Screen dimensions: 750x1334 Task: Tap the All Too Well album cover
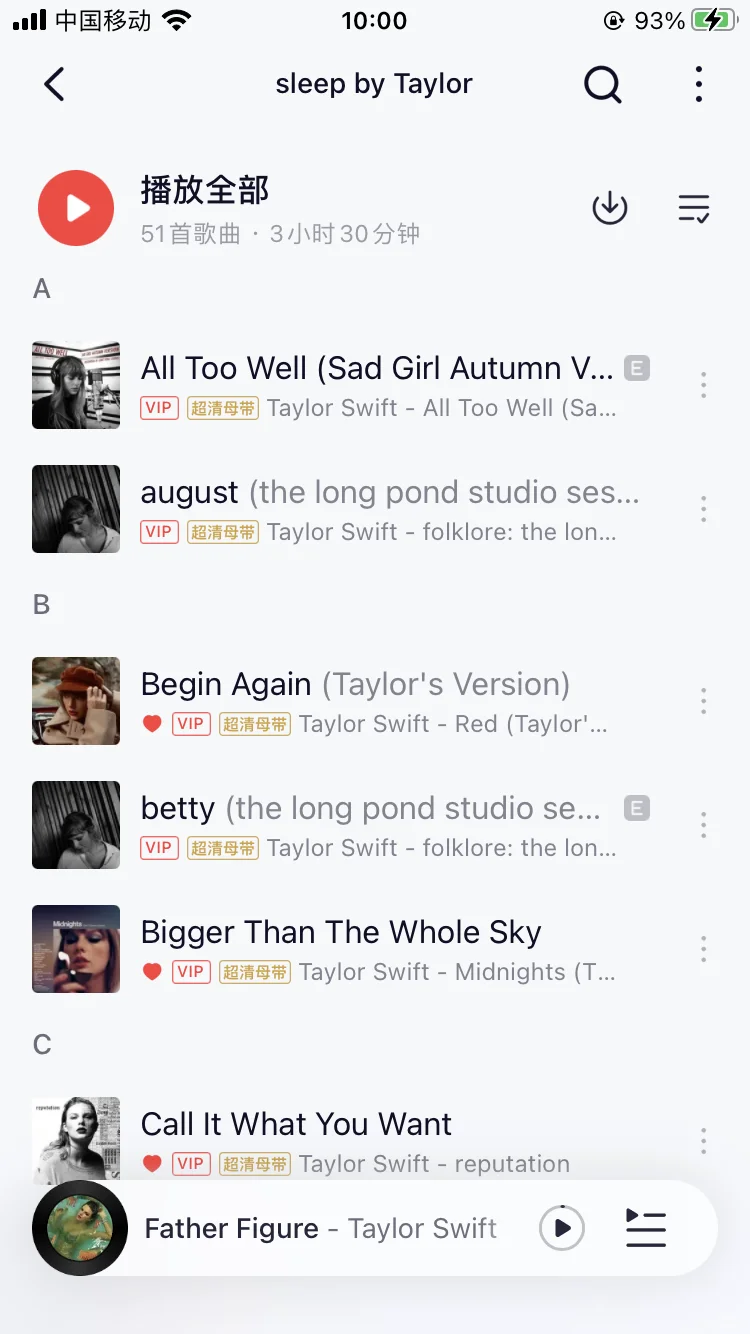coord(76,385)
